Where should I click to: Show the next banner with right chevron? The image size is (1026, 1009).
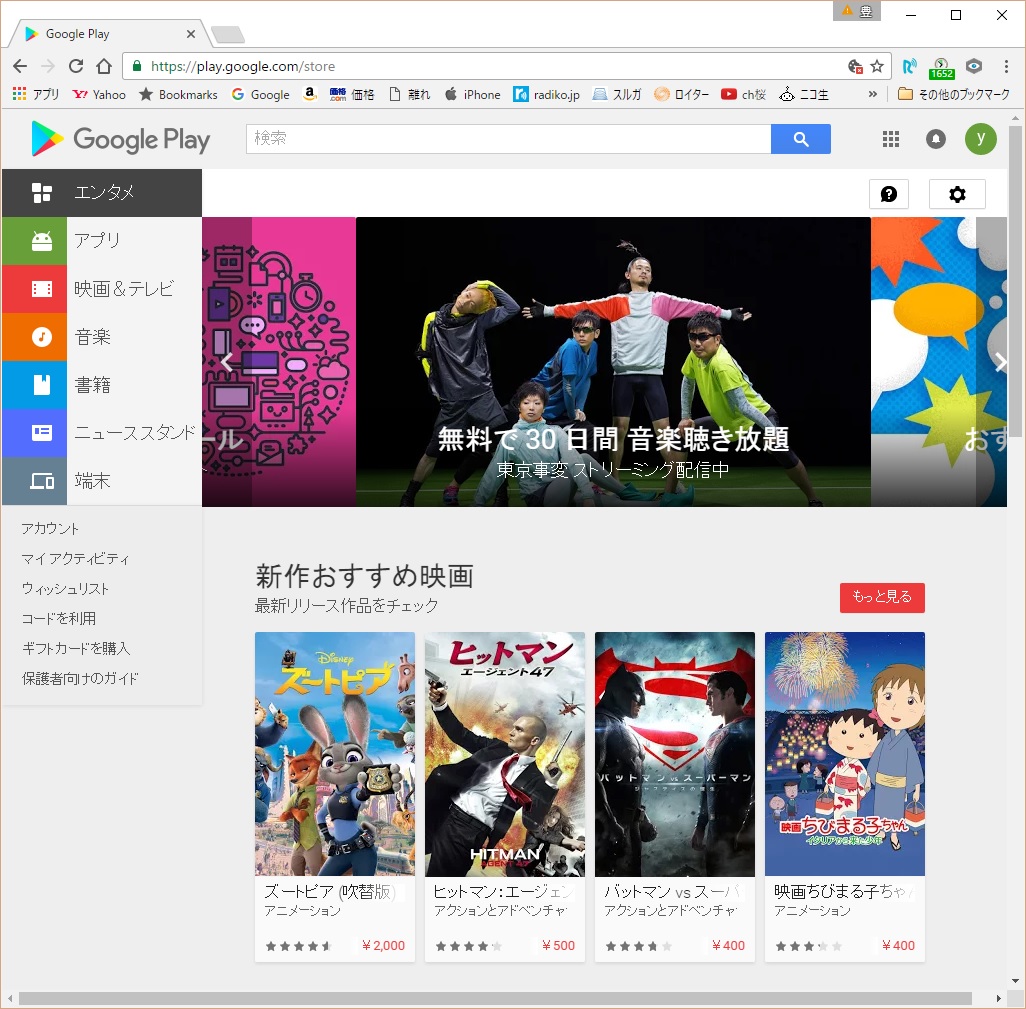(999, 362)
